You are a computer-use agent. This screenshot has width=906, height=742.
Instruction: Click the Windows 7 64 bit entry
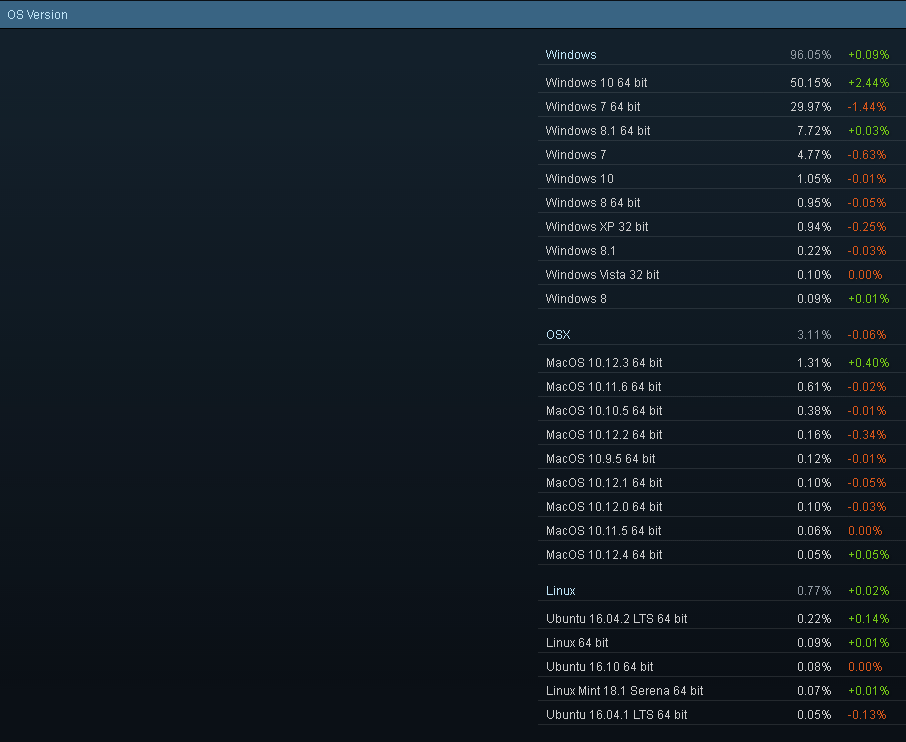[x=722, y=107]
